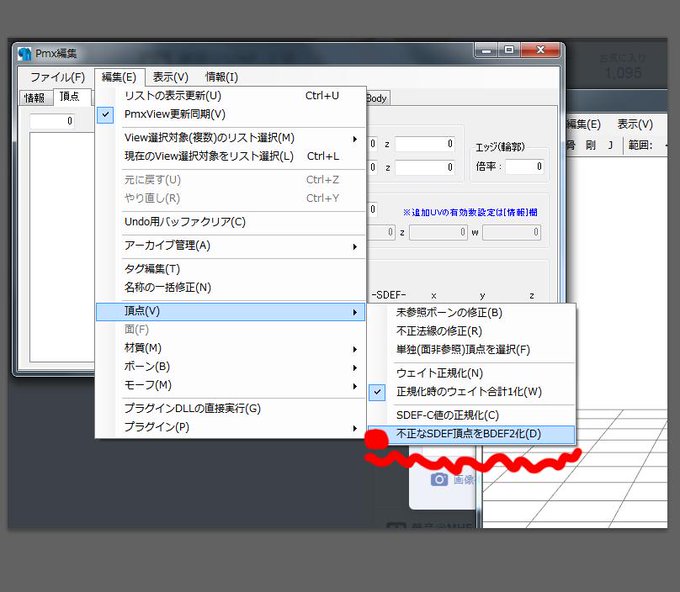Switch to the Body tab
The height and width of the screenshot is (592, 680).
tap(376, 98)
